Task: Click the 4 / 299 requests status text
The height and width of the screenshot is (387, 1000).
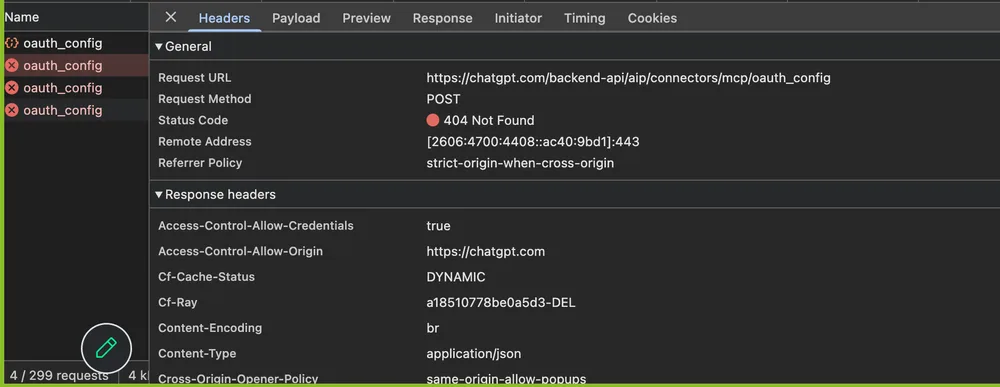Action: pos(59,376)
